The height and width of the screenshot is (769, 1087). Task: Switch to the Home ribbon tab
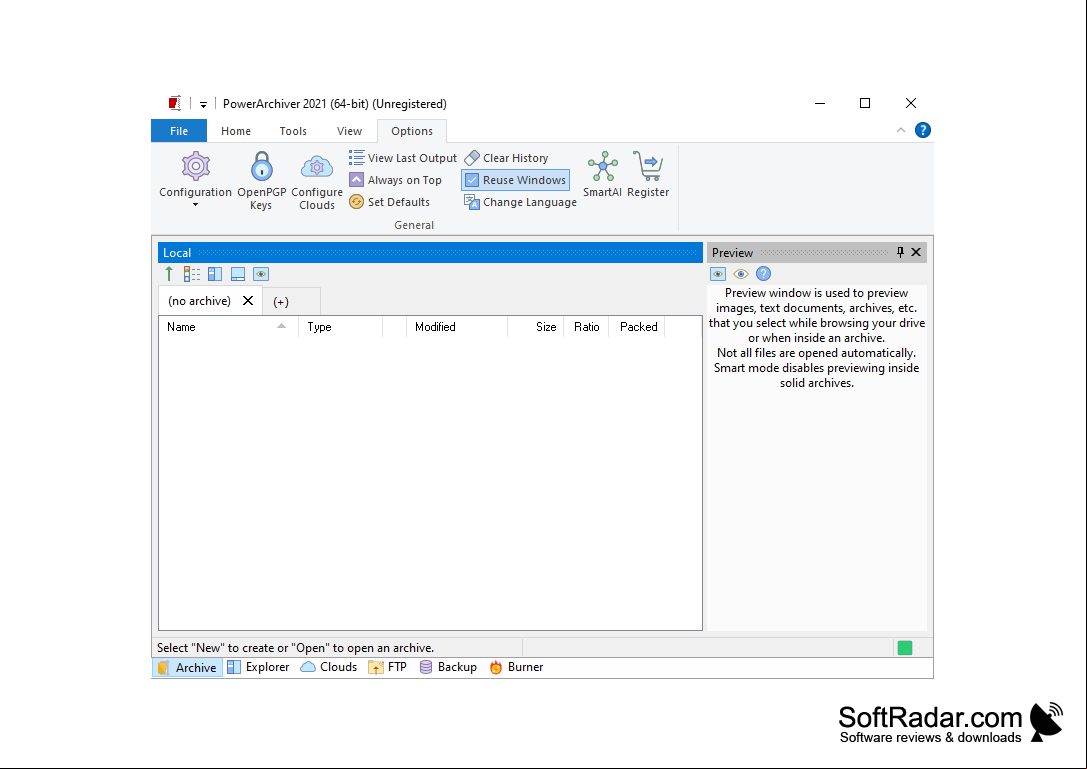click(236, 131)
